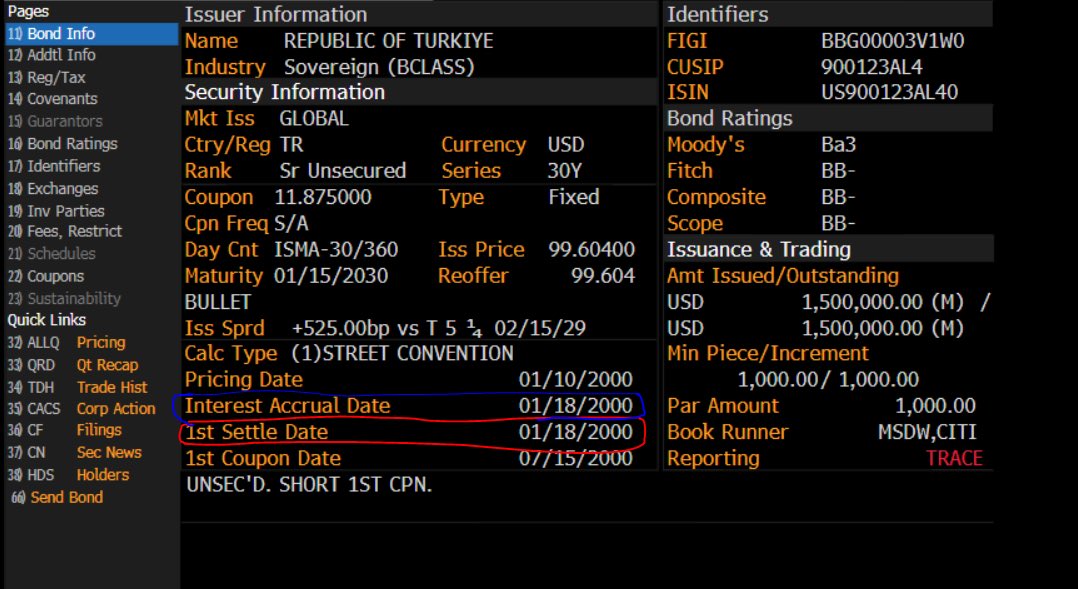This screenshot has width=1078, height=589.
Task: Open TDH Trade Hist quick link
Action: 77,387
